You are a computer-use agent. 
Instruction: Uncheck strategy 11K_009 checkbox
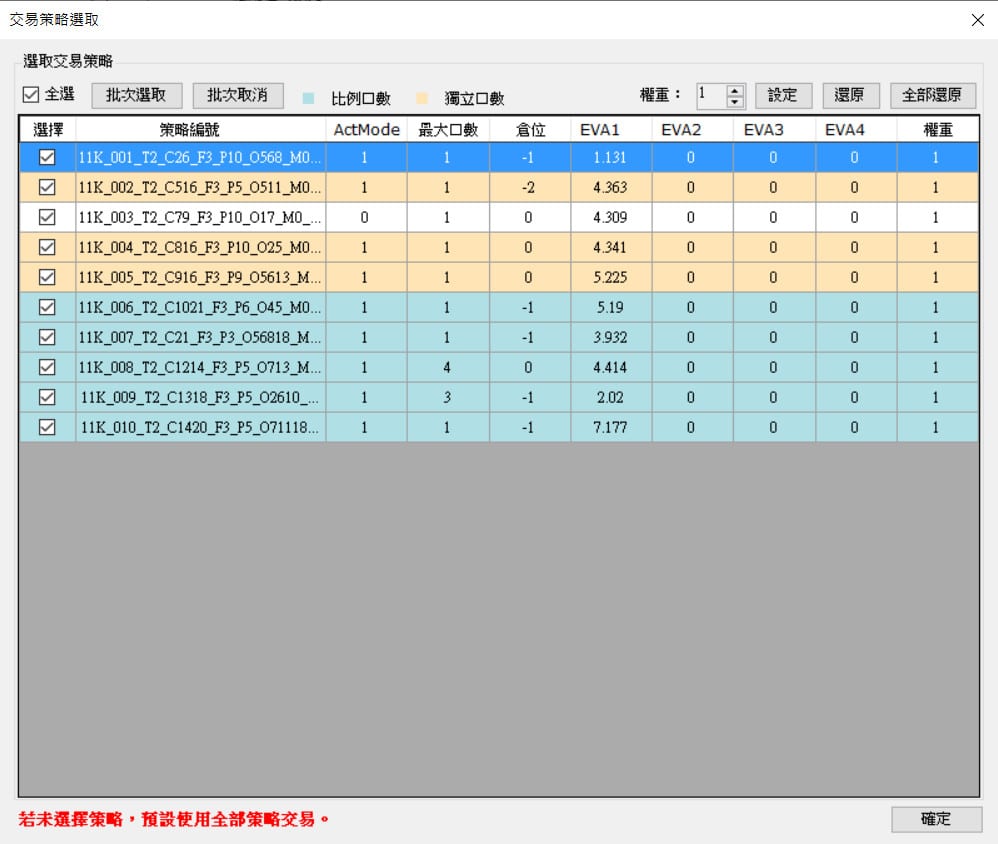(47, 397)
